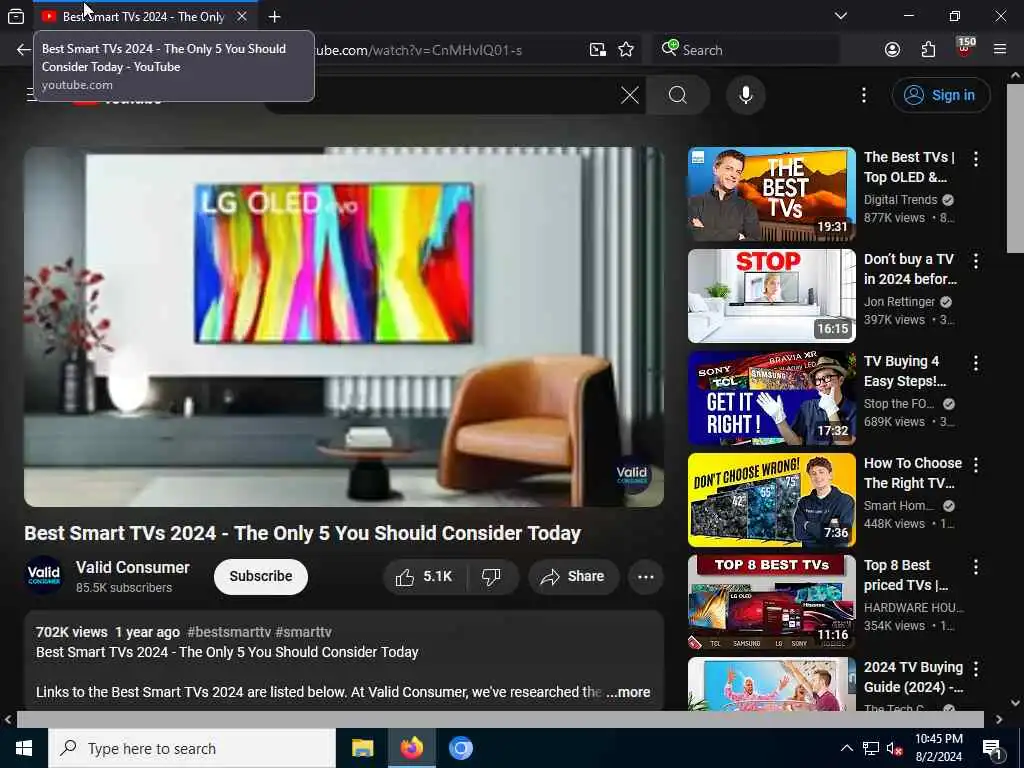Open Windows notification center icon
1024x768 pixels.
pos(992,749)
